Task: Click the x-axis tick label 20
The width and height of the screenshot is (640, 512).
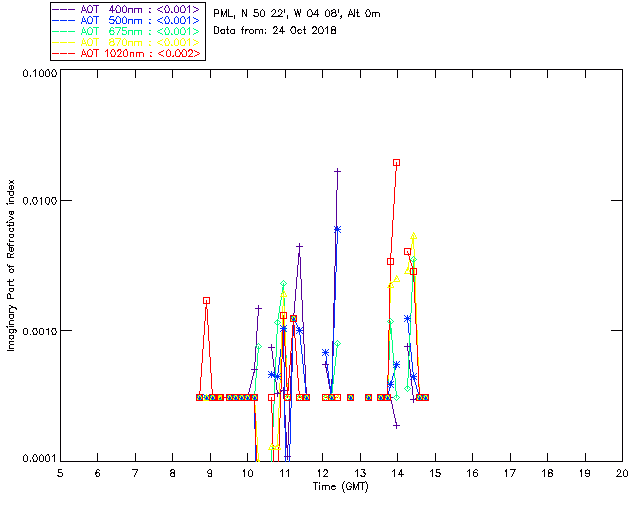Action: [x=622, y=473]
